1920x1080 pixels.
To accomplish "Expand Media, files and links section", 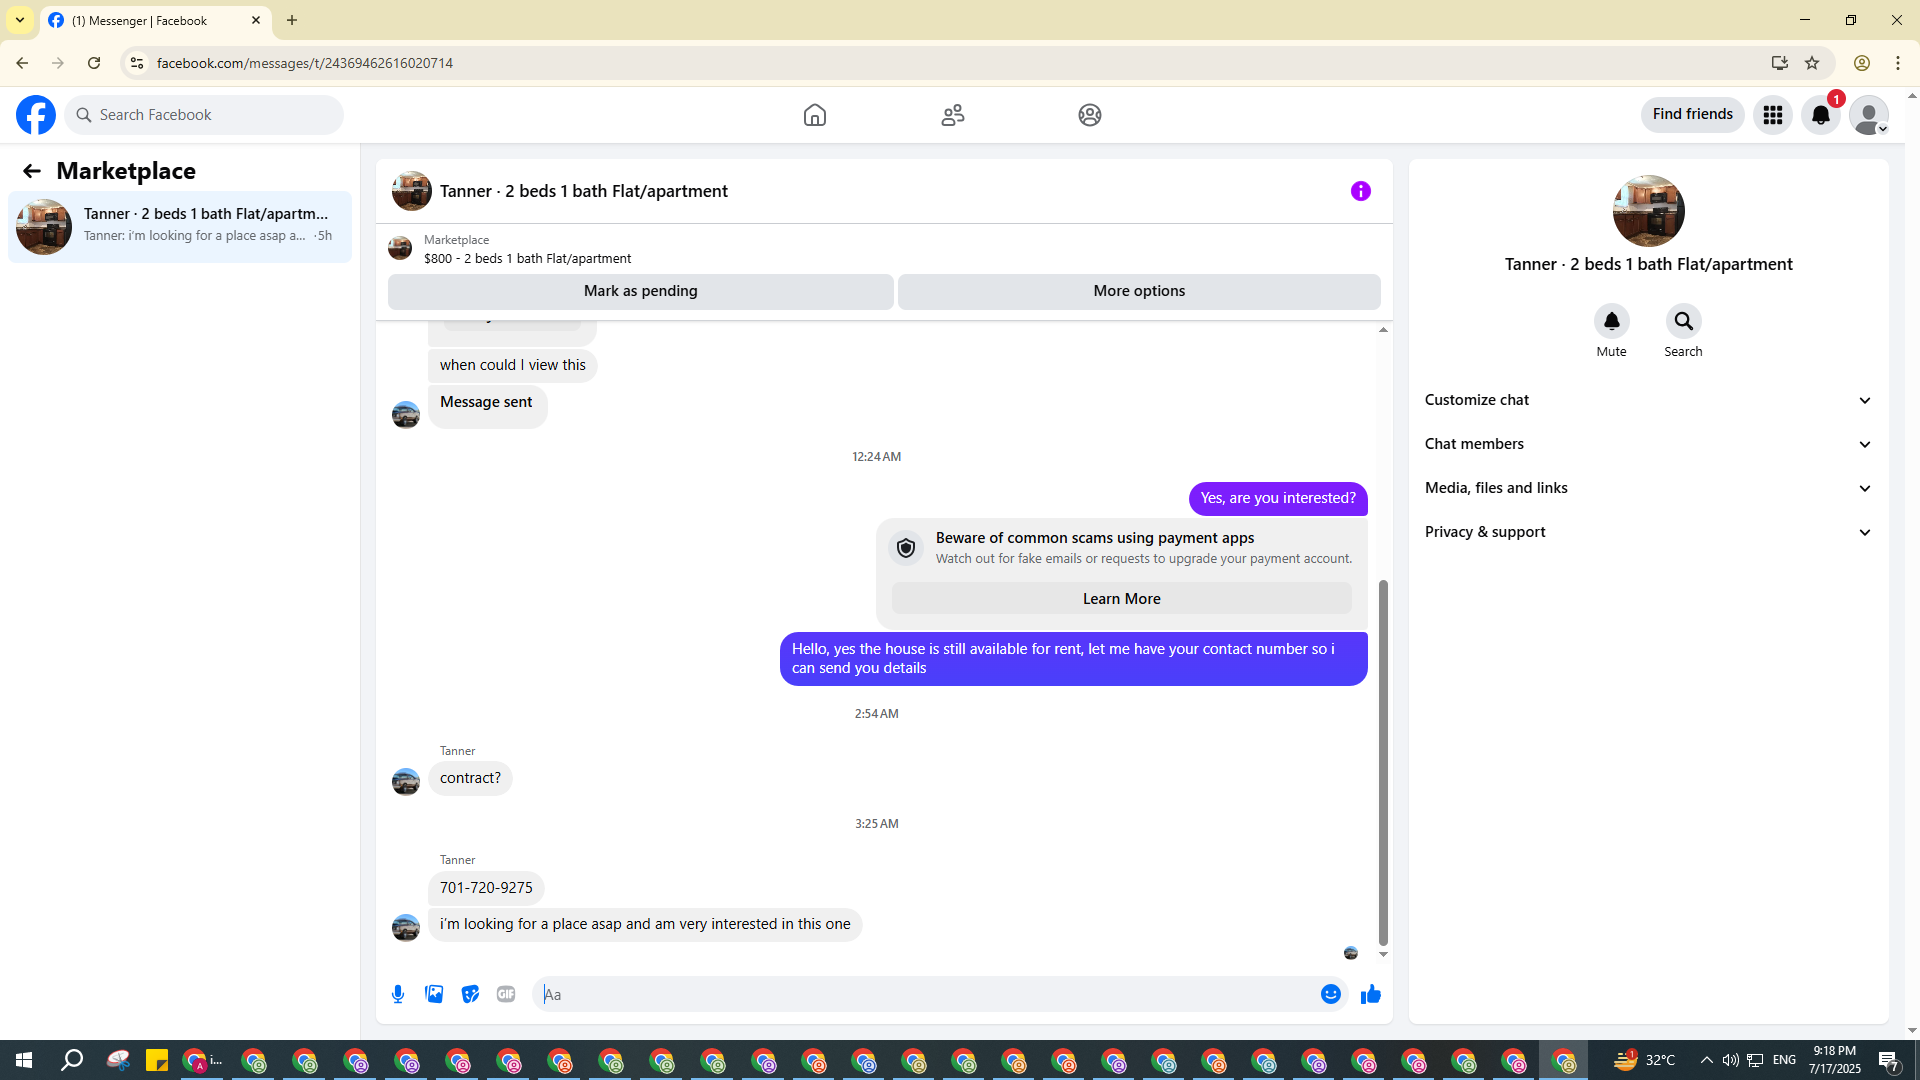I will (x=1649, y=488).
